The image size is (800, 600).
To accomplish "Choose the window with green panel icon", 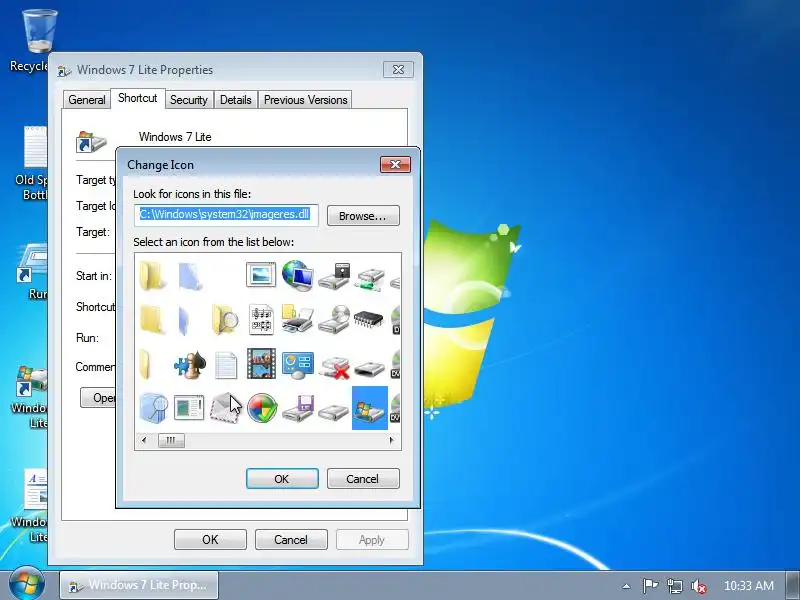I will [x=189, y=408].
